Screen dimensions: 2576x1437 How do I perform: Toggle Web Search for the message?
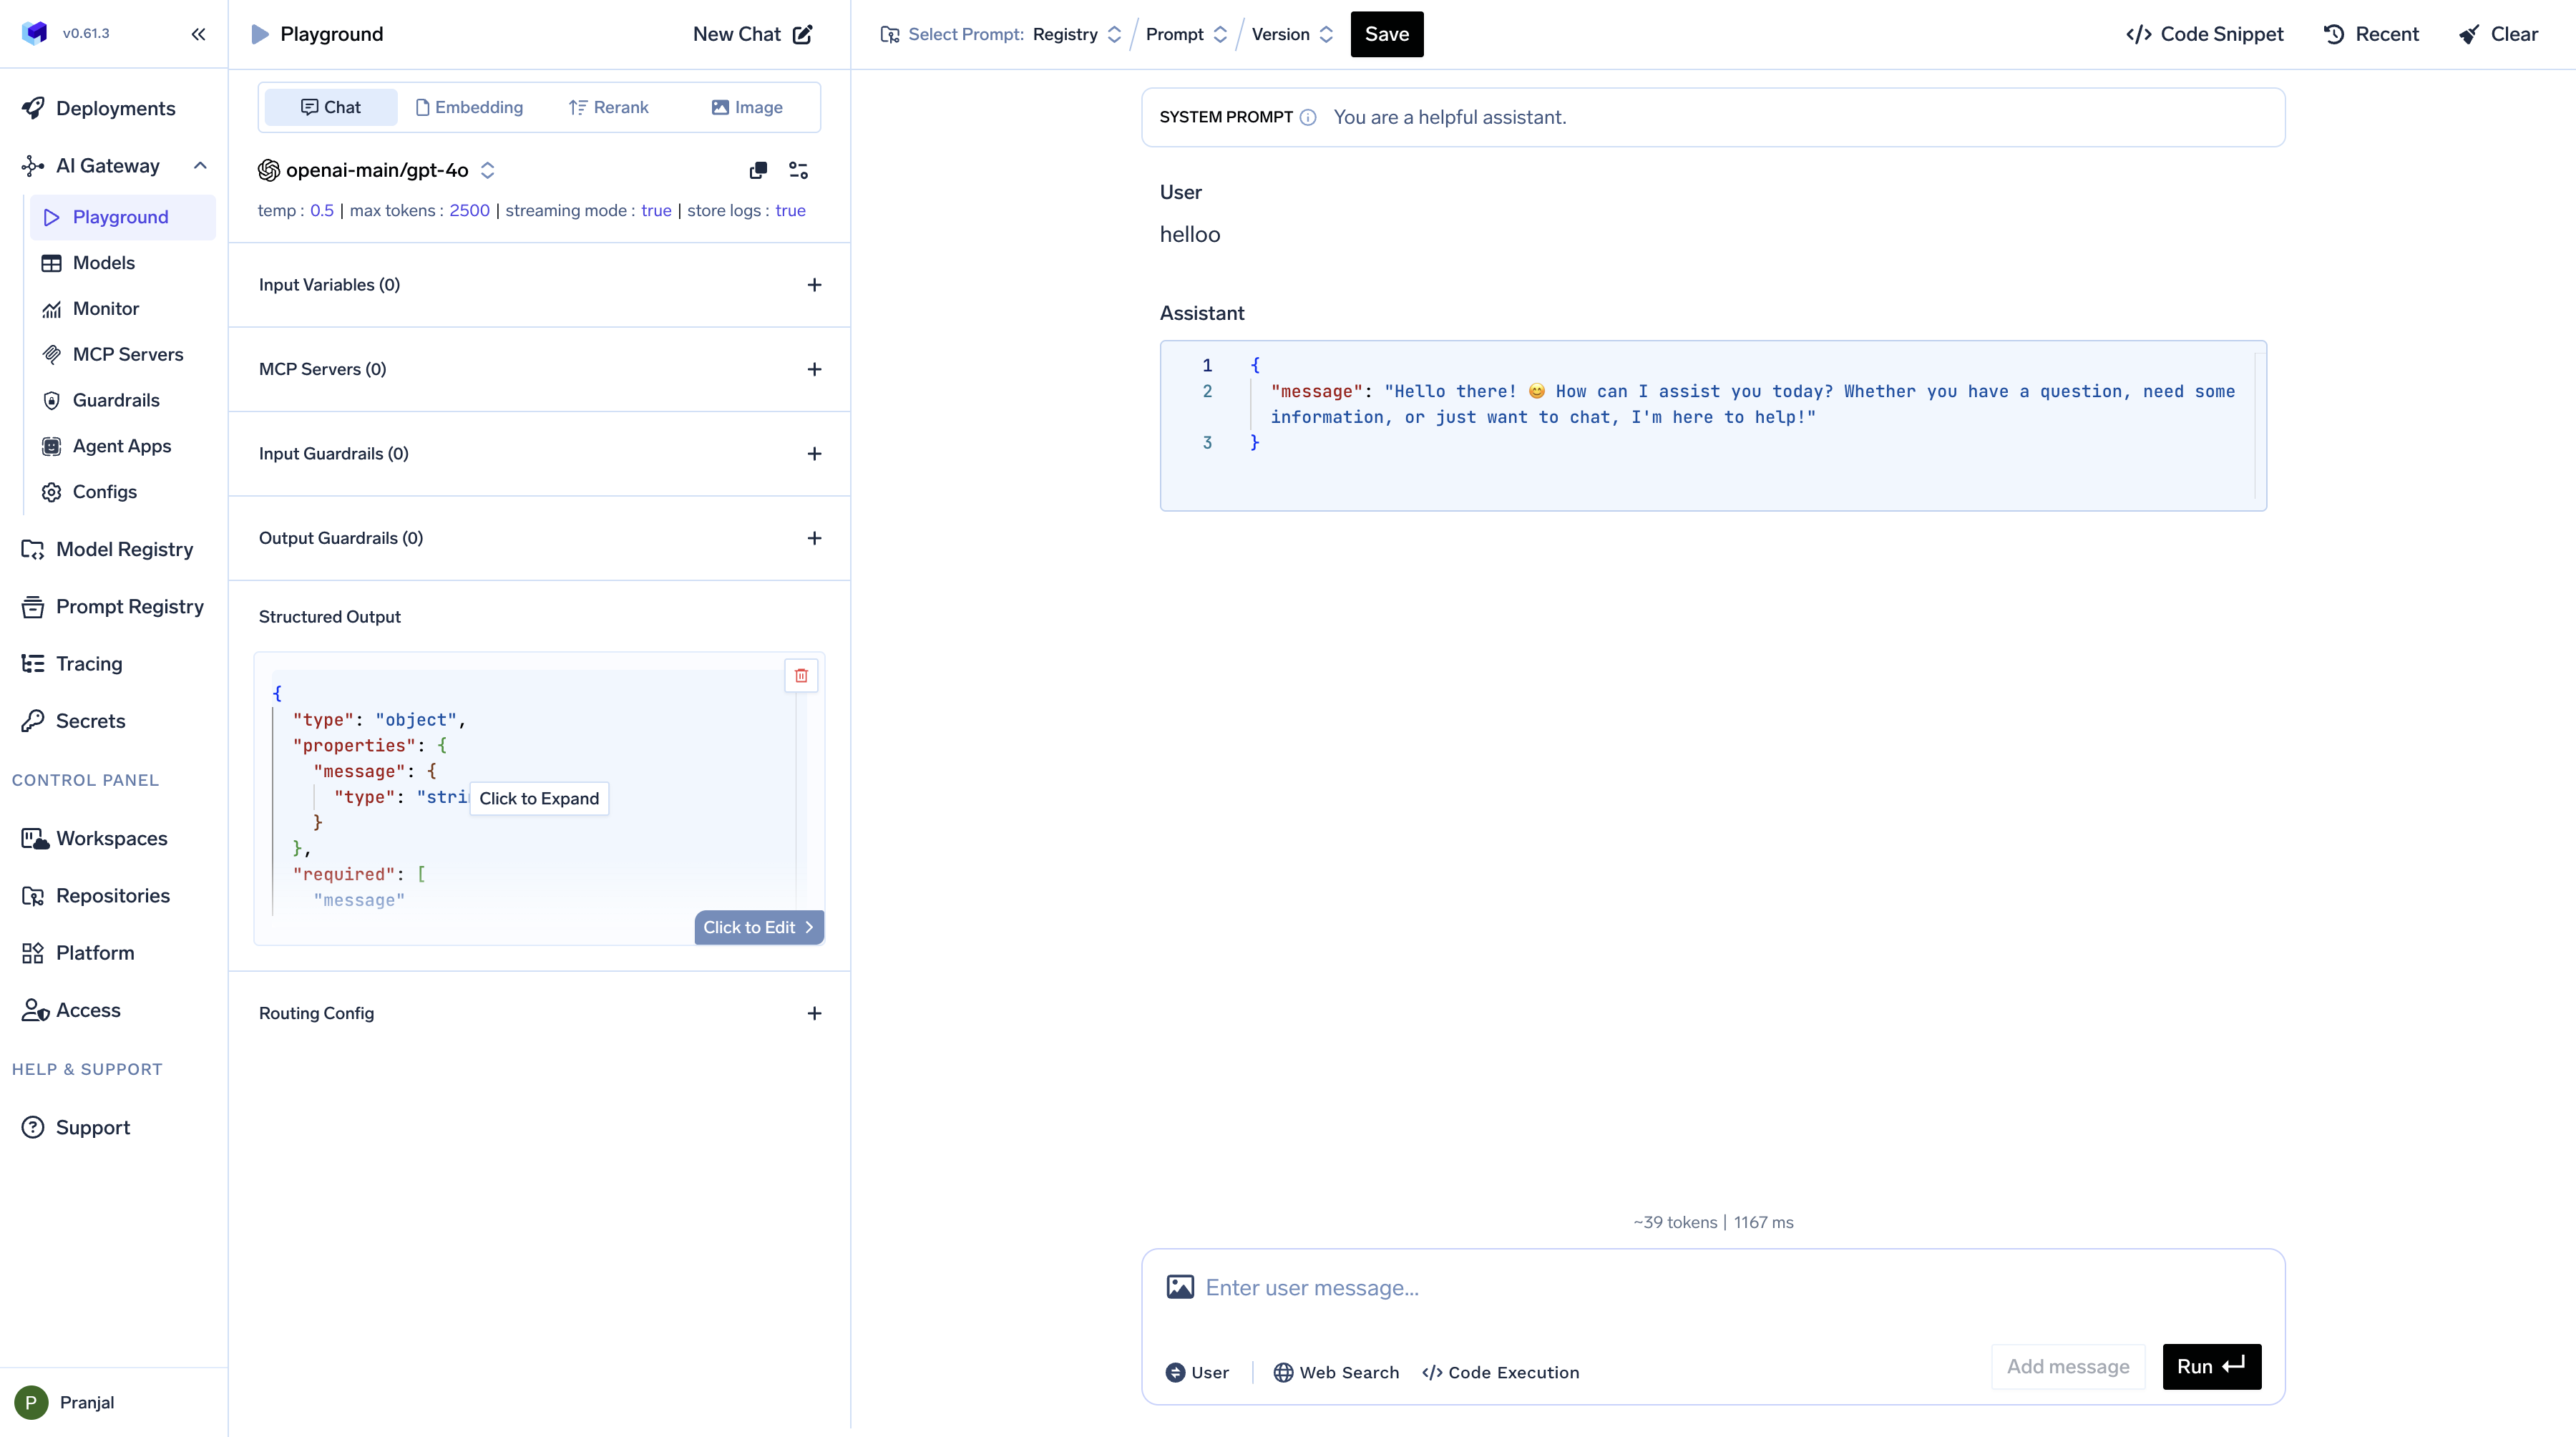click(1335, 1372)
